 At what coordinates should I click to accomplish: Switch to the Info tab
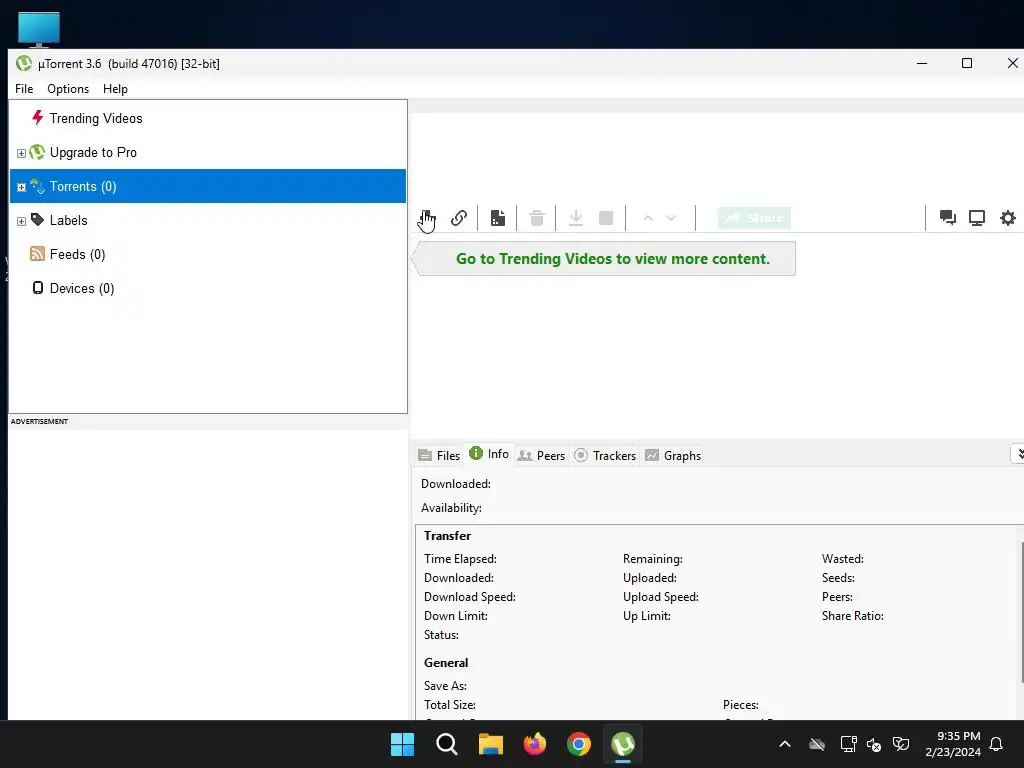[x=489, y=453]
